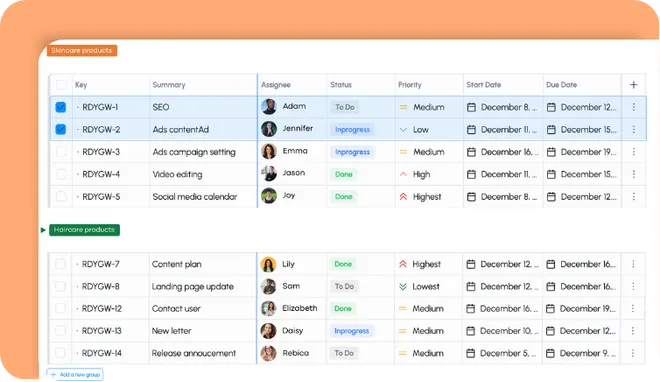This screenshot has width=660, height=382.
Task: Open the RDYGW-3 issue key link
Action: tap(101, 152)
